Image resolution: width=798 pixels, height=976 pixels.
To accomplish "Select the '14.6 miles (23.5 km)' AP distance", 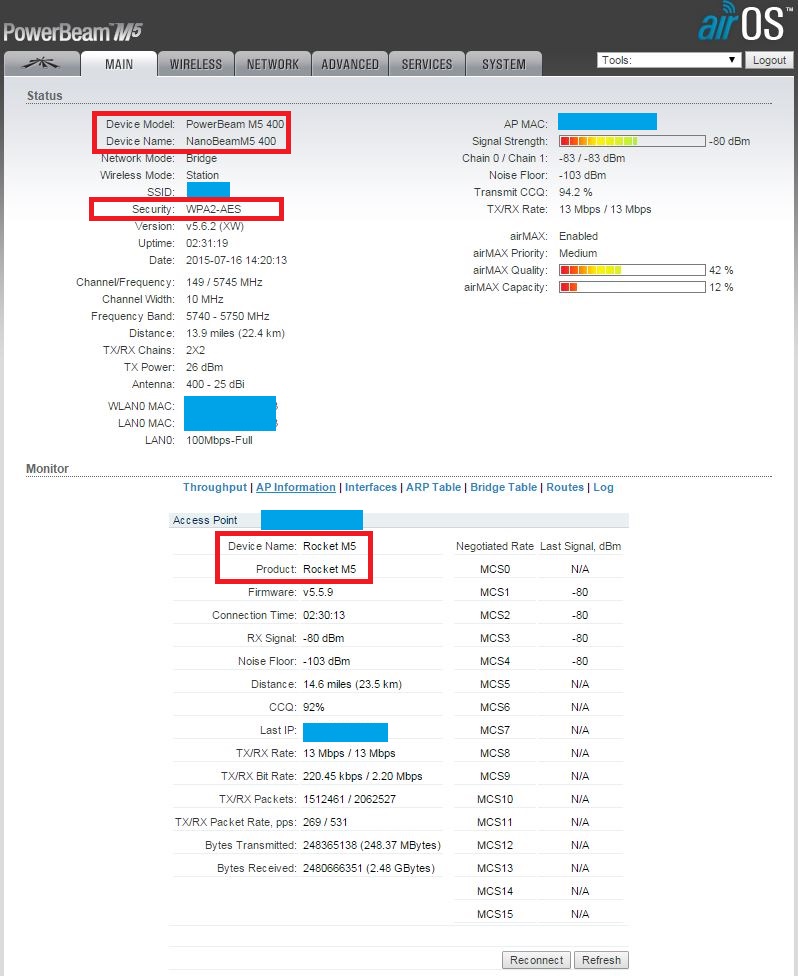I will (x=352, y=684).
